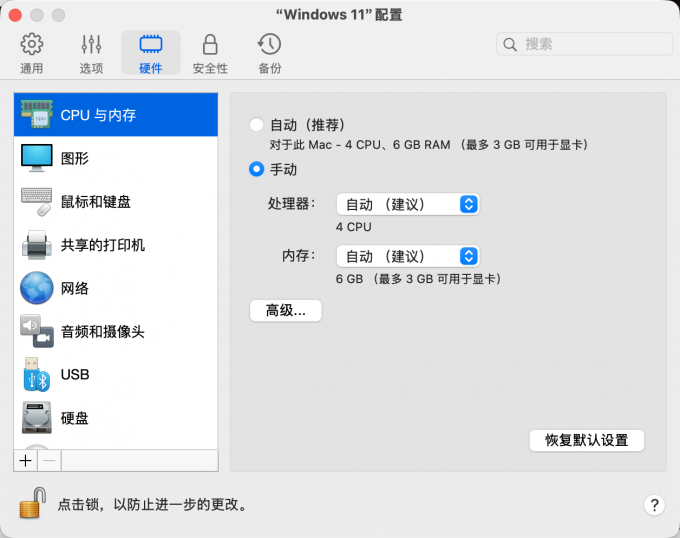This screenshot has height=538, width=680.
Task: Open the 处理器 dropdown
Action: (408, 204)
